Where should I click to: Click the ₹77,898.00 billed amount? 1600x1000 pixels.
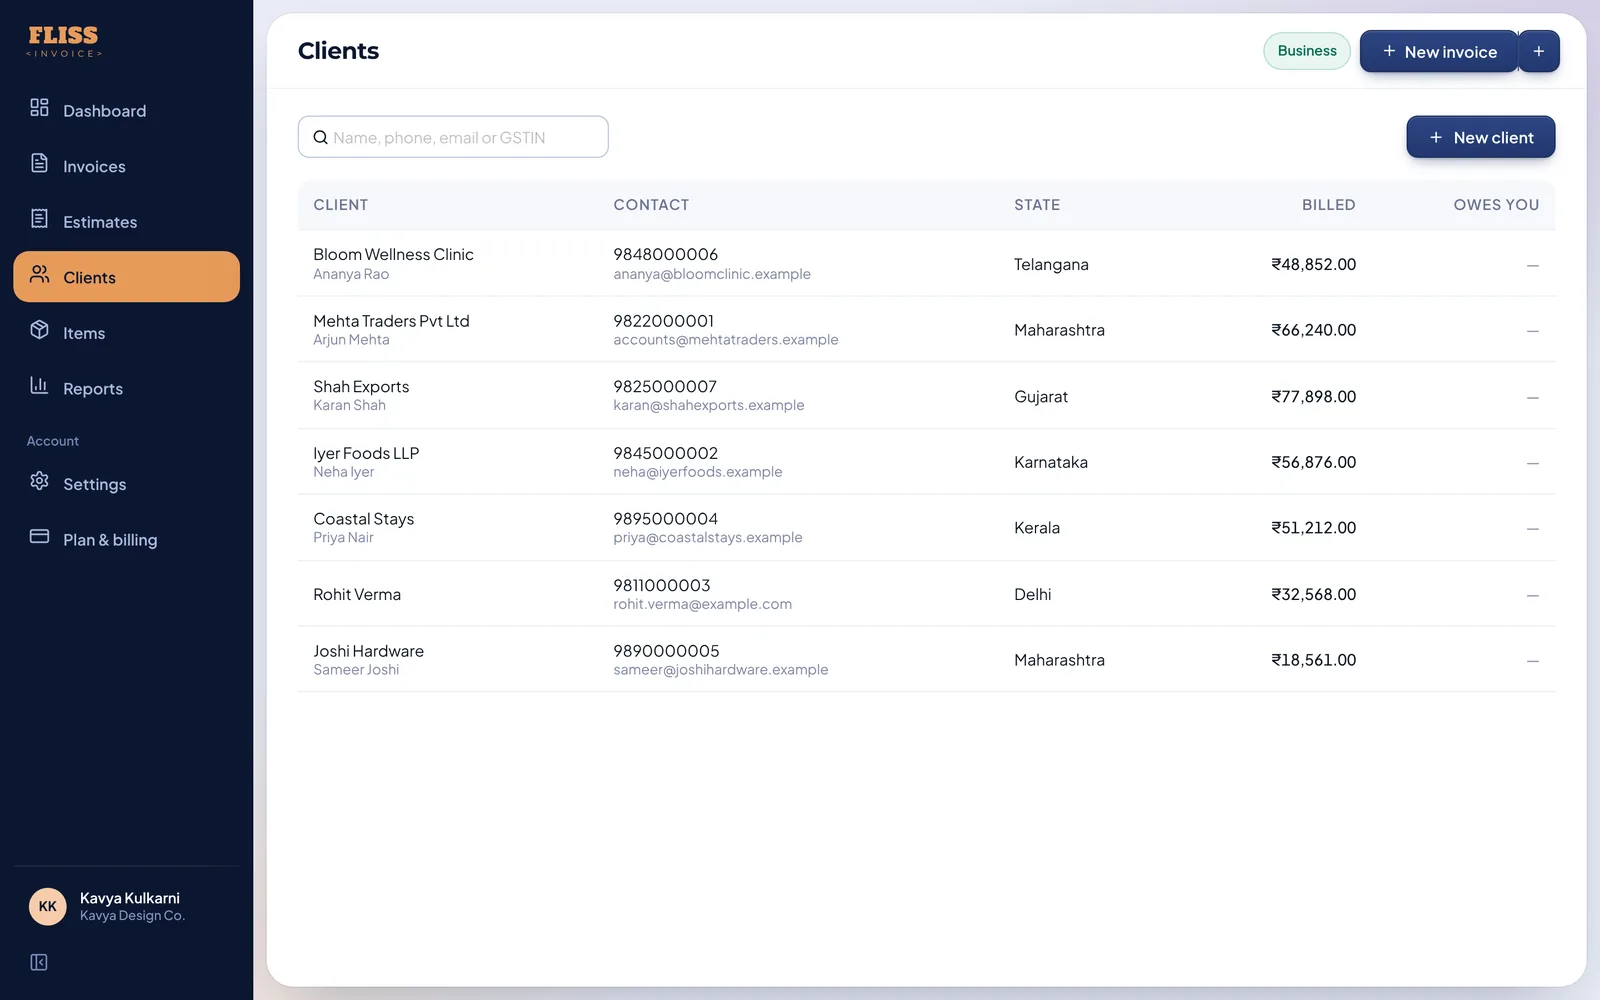(1313, 396)
